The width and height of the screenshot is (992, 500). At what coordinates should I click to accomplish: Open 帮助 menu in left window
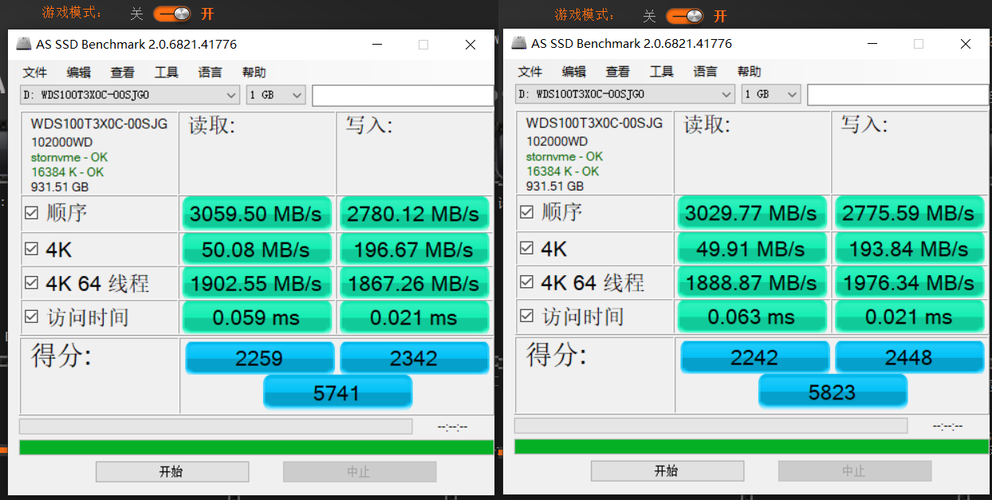254,72
